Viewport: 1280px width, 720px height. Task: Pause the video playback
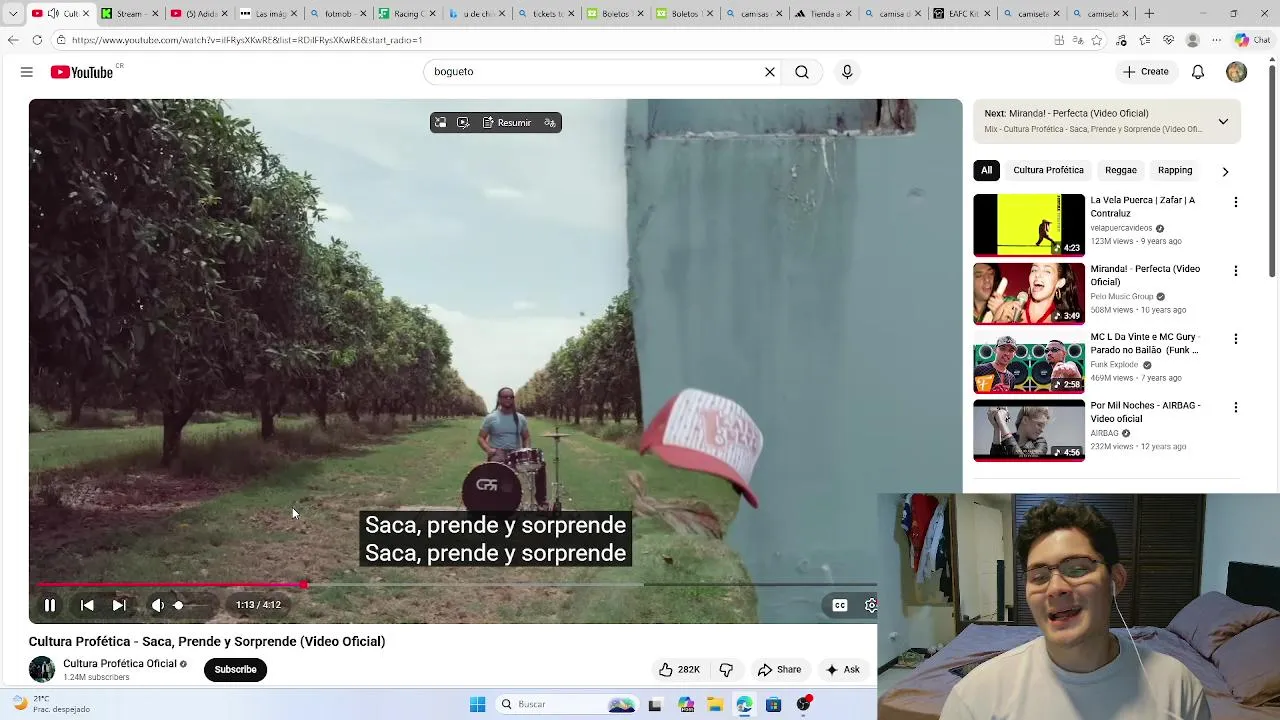(49, 605)
